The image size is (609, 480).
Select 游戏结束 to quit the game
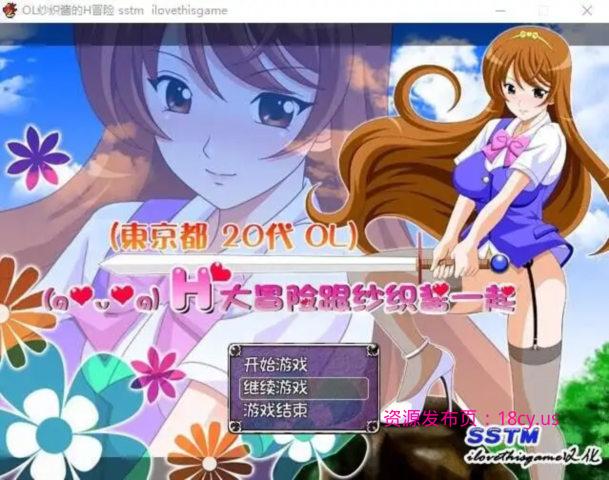(x=275, y=410)
